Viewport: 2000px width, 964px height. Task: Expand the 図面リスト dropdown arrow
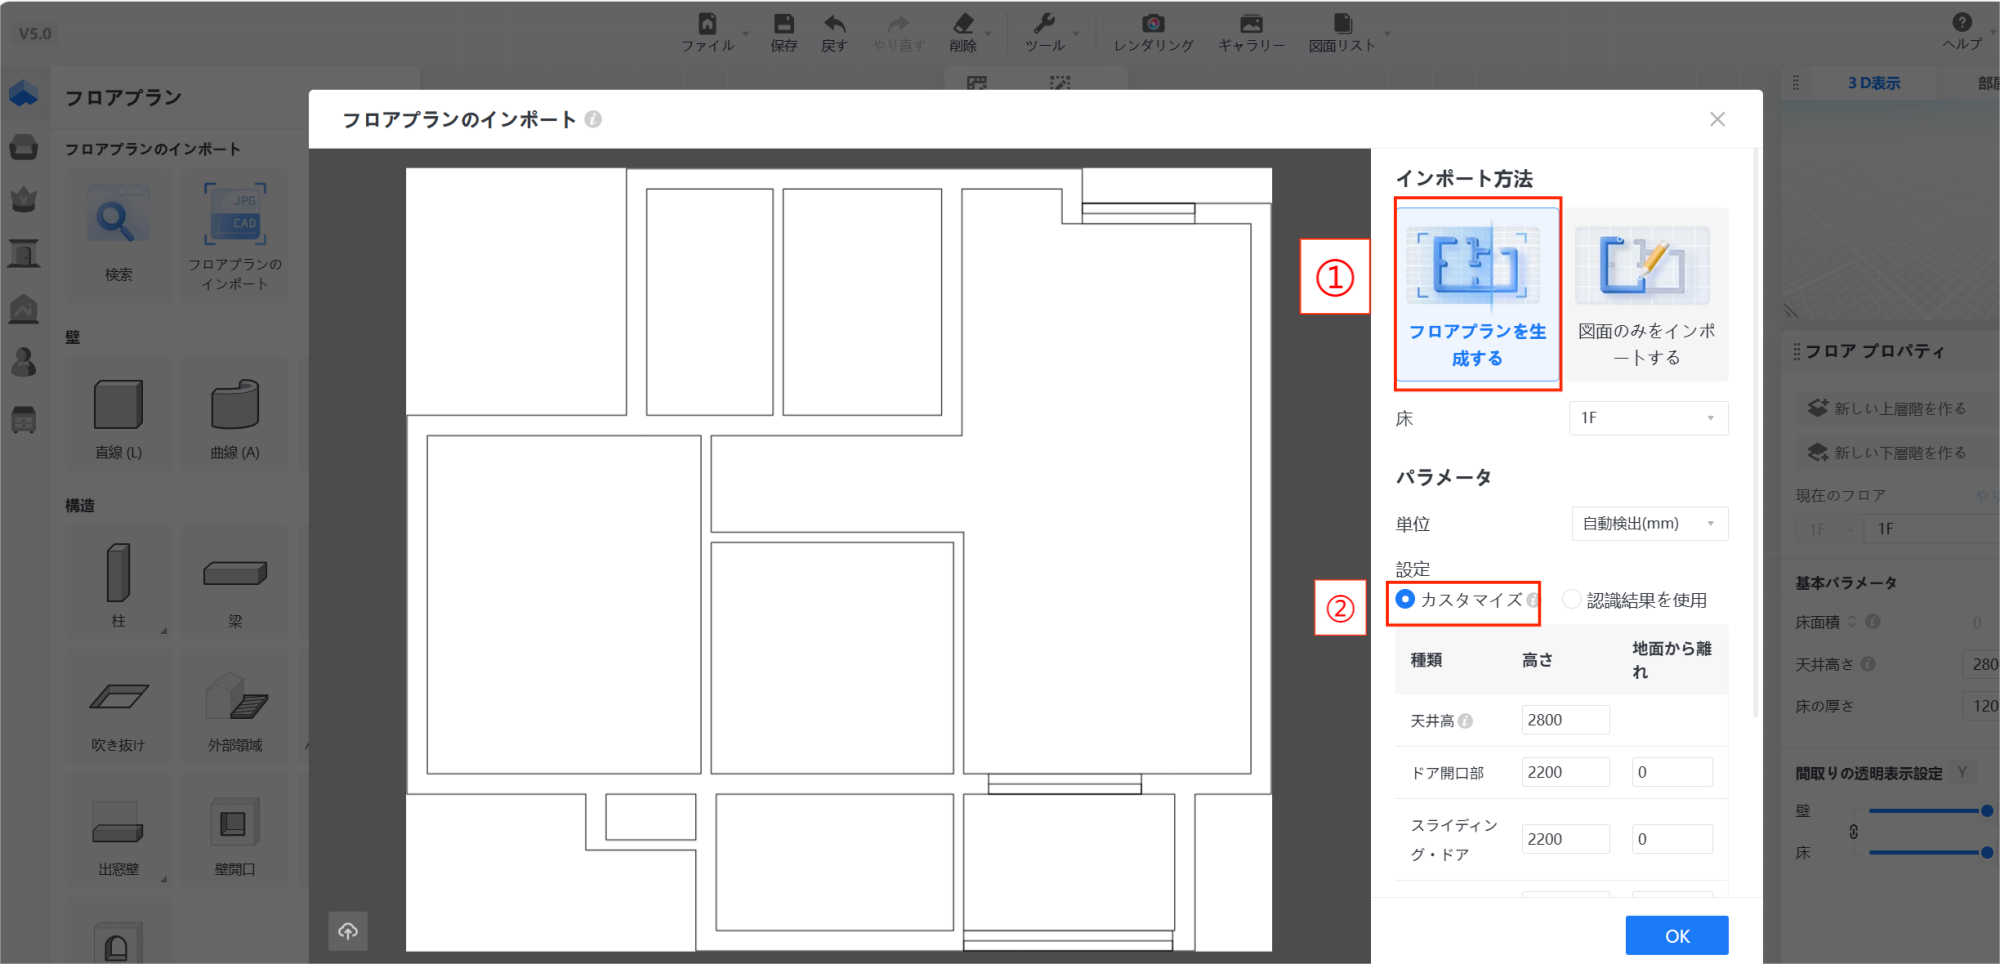pos(1386,33)
